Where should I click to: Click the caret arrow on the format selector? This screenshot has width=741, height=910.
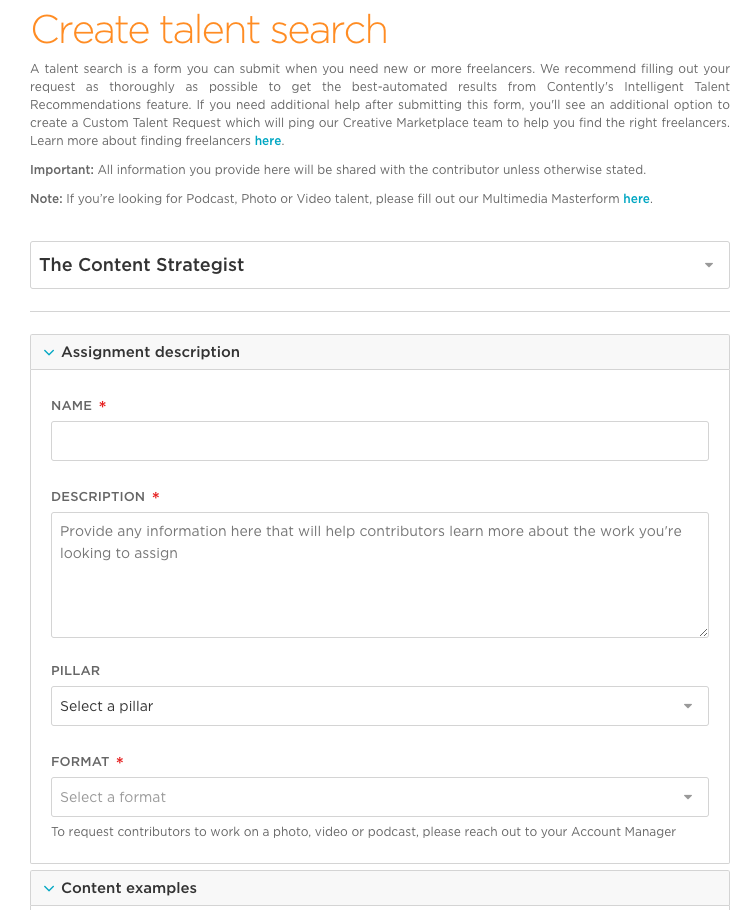(x=688, y=797)
